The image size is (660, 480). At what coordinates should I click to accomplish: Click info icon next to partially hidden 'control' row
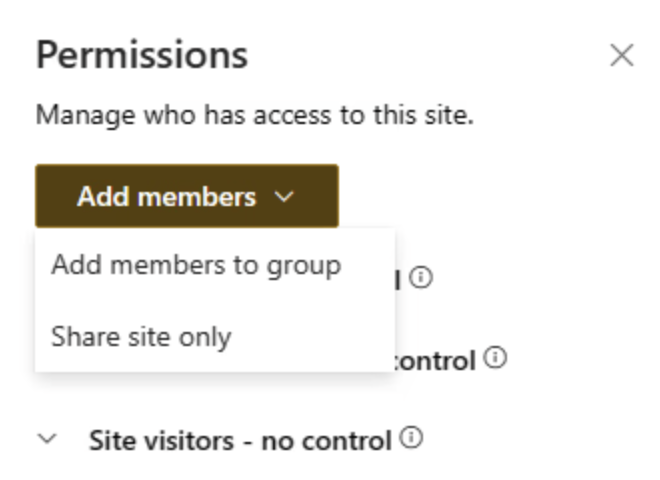495,357
